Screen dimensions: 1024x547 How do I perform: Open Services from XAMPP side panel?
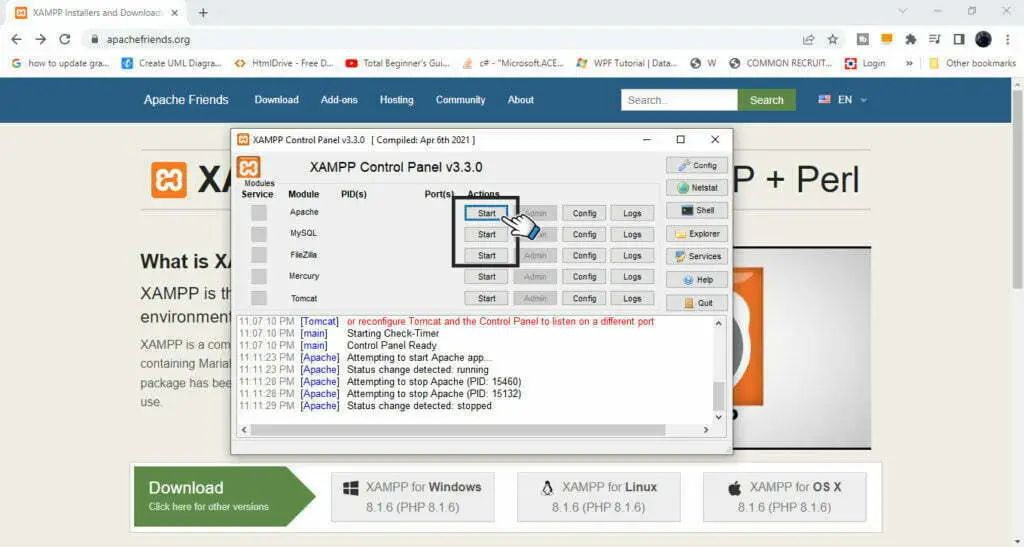point(697,257)
